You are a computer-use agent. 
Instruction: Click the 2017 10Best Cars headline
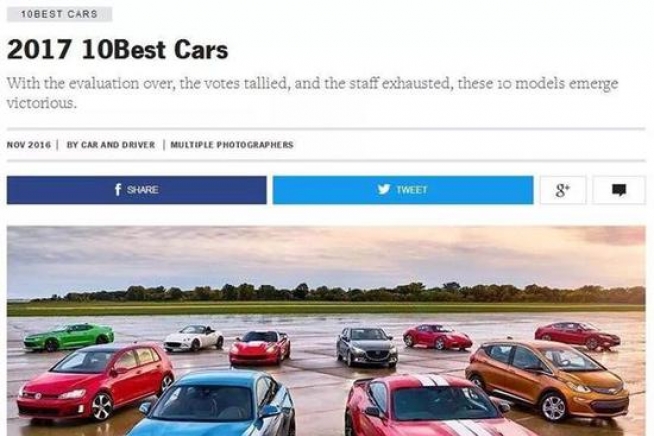click(118, 50)
